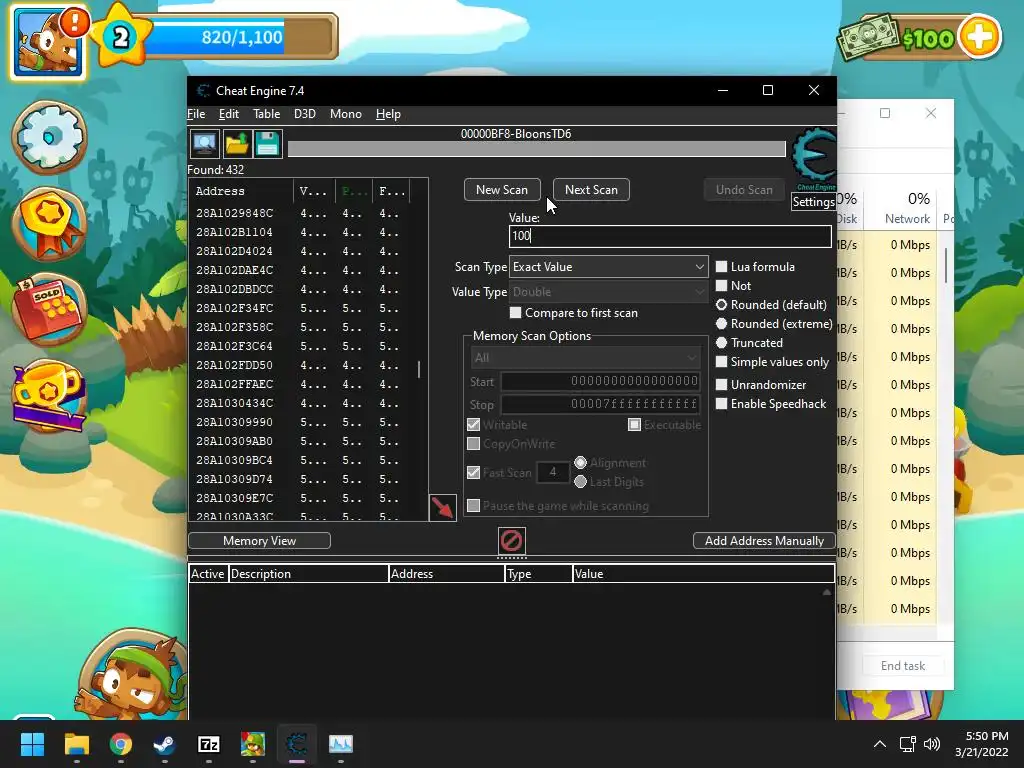Open the Edit menu
Viewport: 1024px width, 768px height.
[229, 114]
